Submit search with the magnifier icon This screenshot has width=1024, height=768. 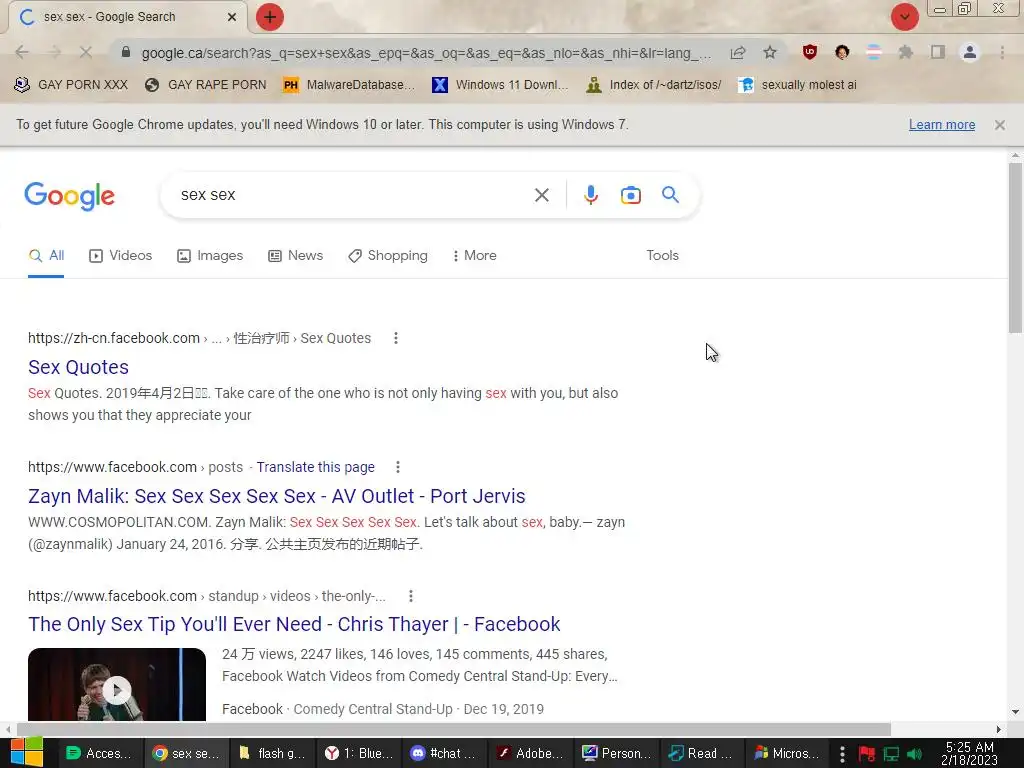tap(670, 195)
